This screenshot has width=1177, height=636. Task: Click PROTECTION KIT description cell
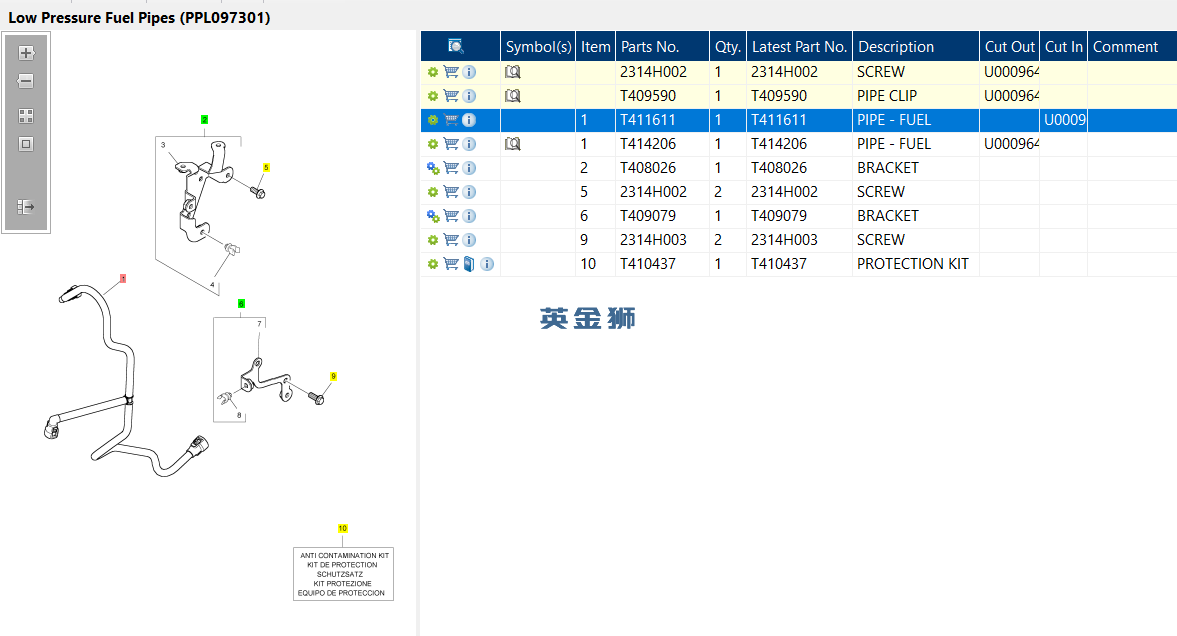[x=916, y=264]
